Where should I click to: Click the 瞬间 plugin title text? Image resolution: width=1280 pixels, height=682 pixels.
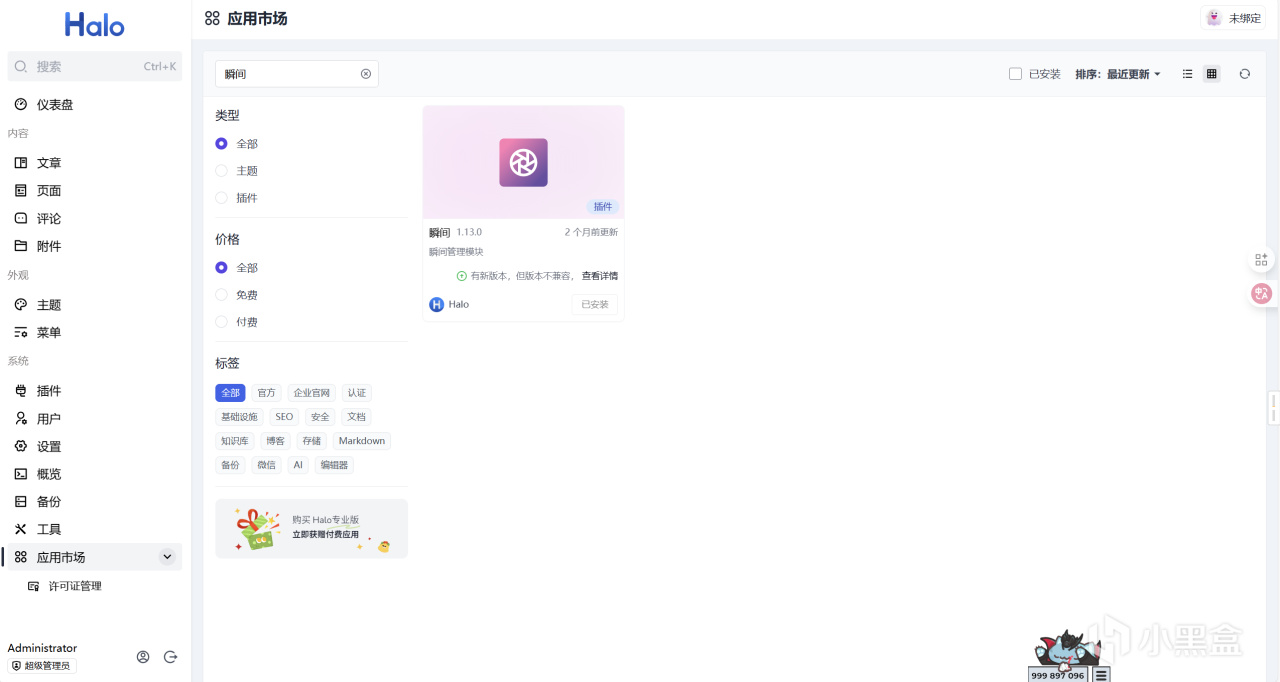click(x=440, y=232)
